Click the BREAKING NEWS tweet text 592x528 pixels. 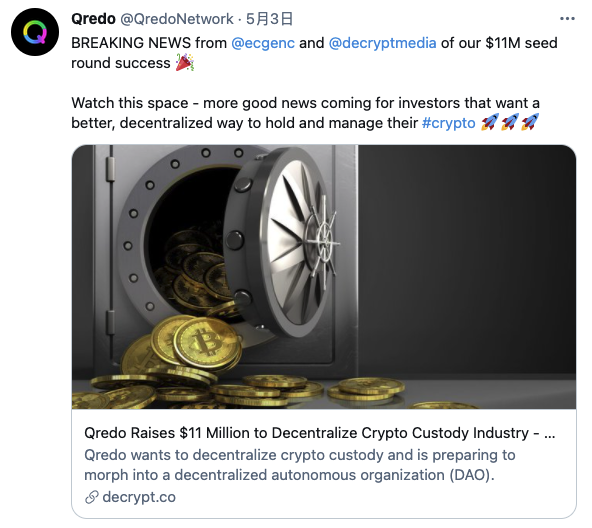[314, 53]
